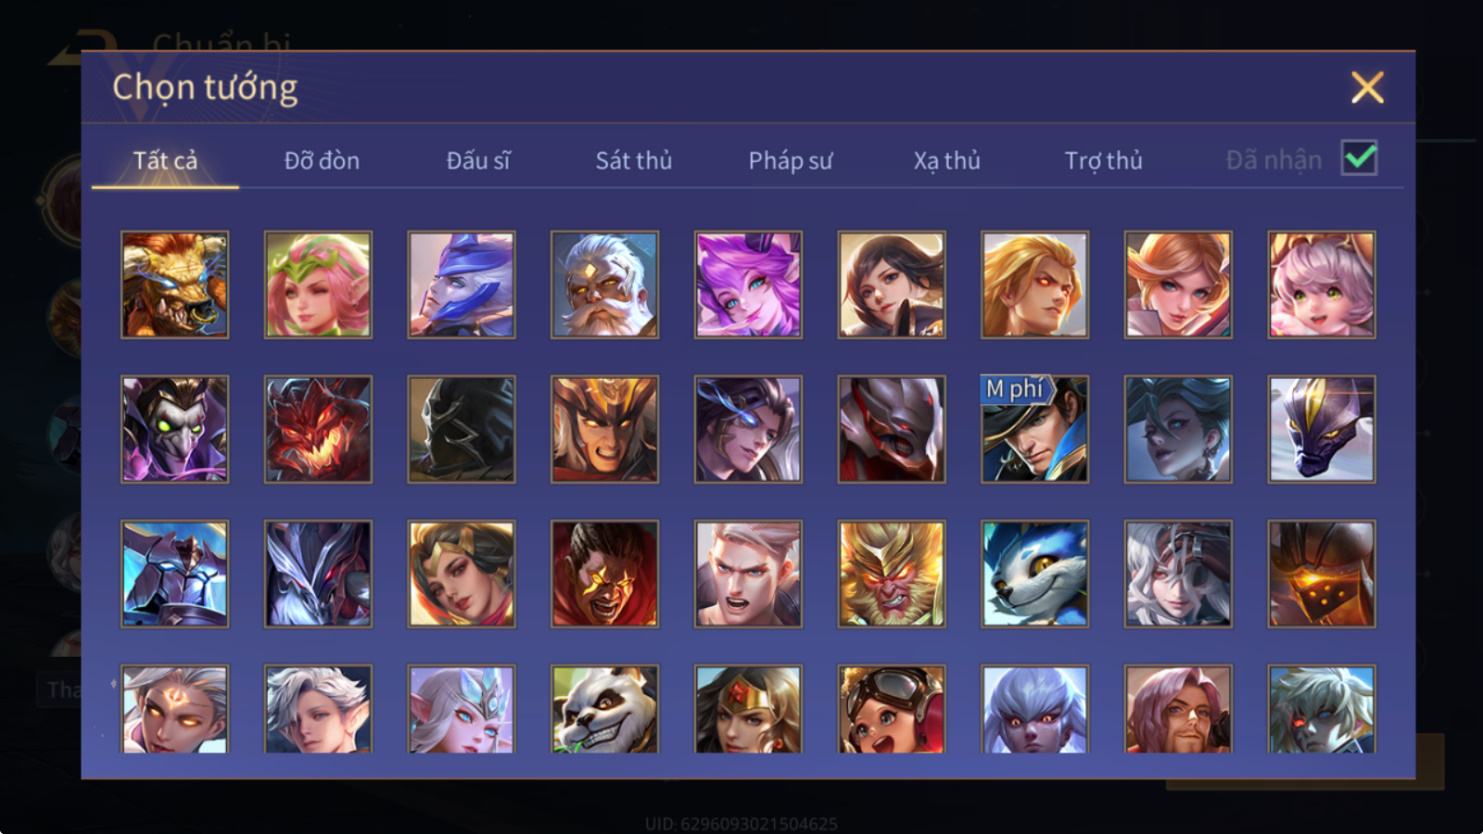Pick the blue wolf hero portrait
The width and height of the screenshot is (1483, 834).
(1035, 574)
